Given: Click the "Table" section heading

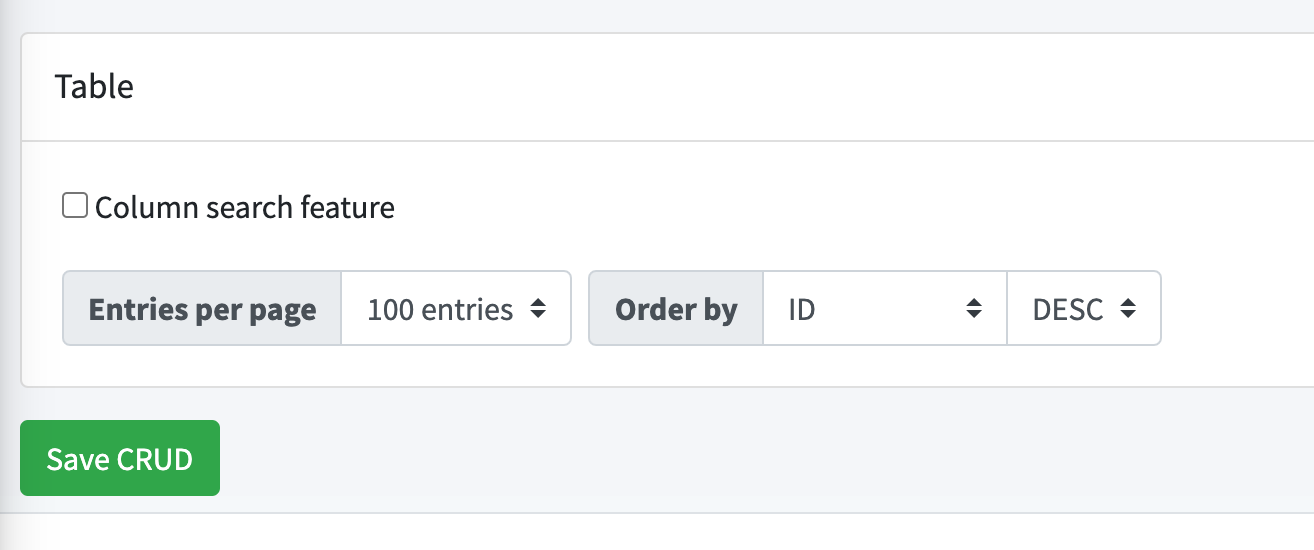Looking at the screenshot, I should [x=94, y=87].
